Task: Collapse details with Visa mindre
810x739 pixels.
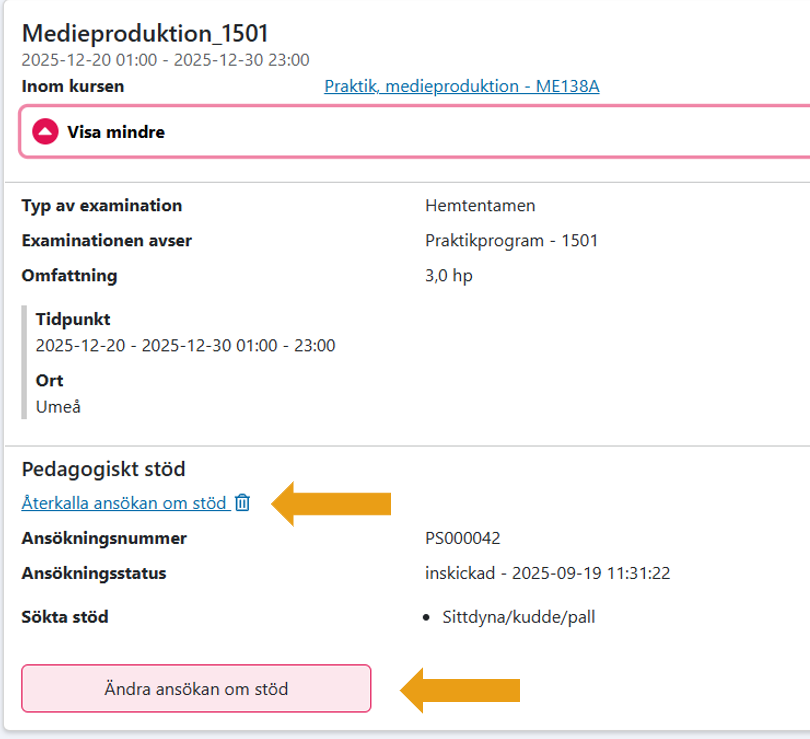Action: 115,131
